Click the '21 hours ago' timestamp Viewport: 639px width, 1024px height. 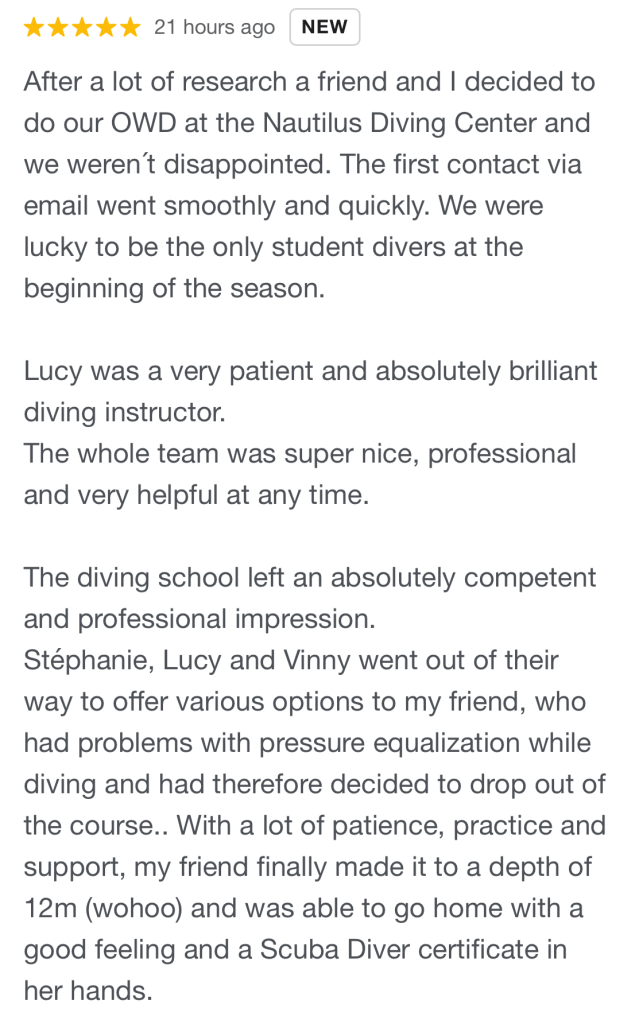[214, 28]
